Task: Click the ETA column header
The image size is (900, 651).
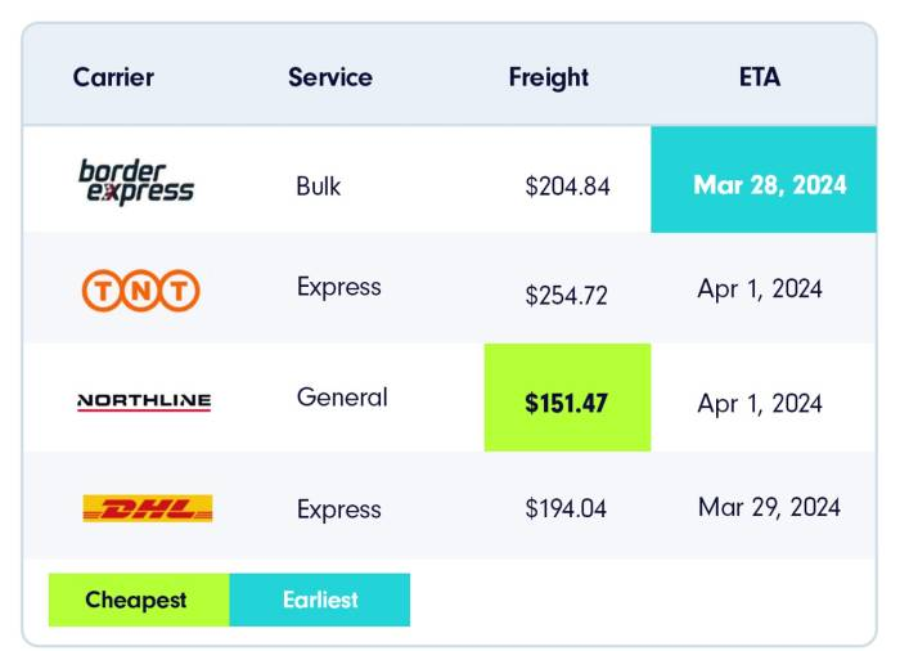Action: [760, 77]
